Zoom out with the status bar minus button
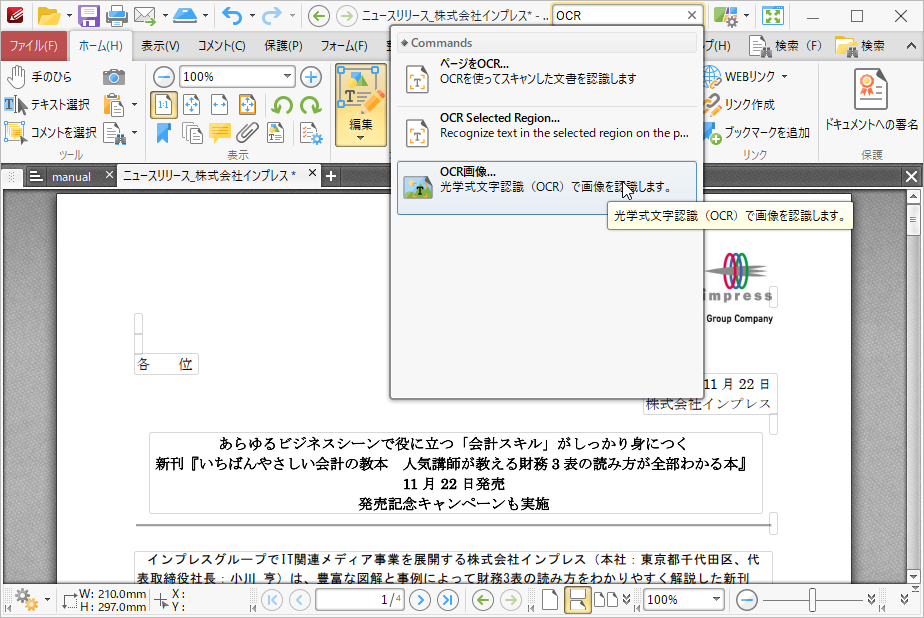Image resolution: width=924 pixels, height=618 pixels. click(747, 600)
